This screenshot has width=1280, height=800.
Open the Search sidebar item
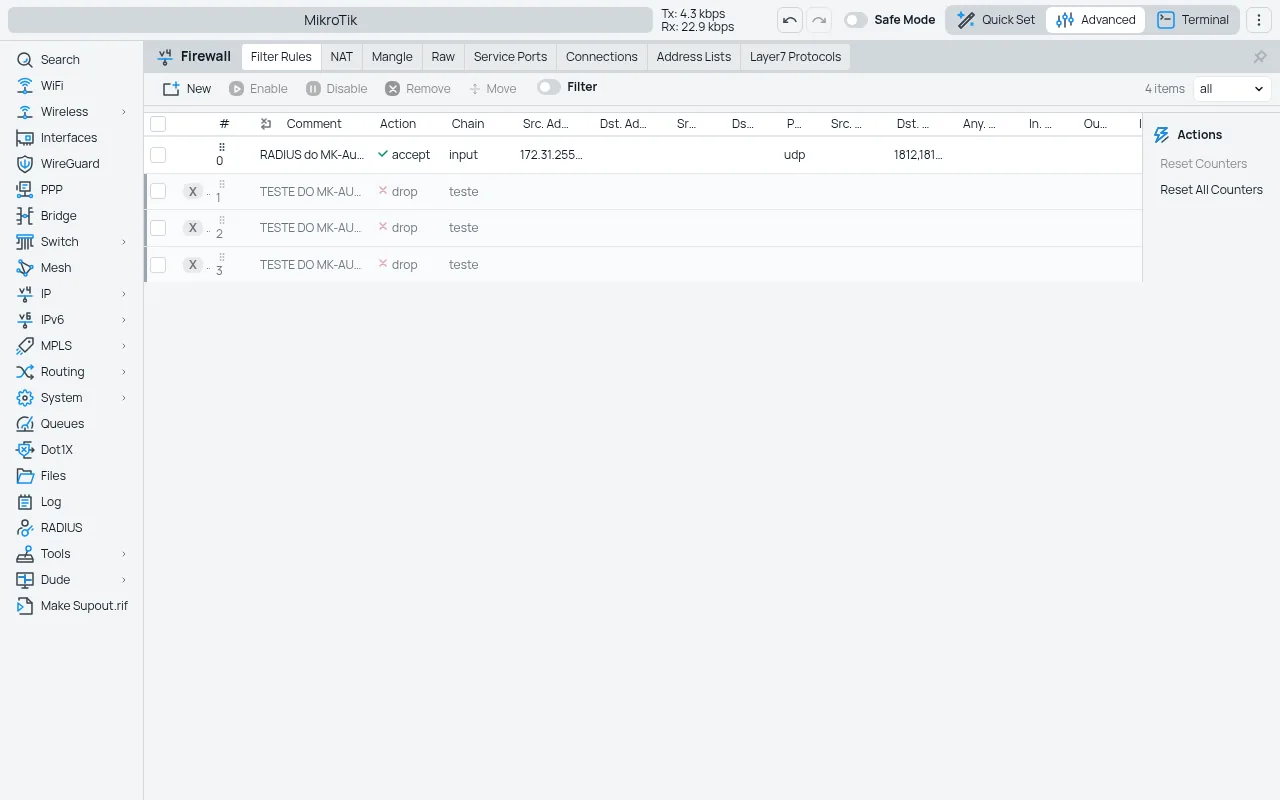coord(60,60)
